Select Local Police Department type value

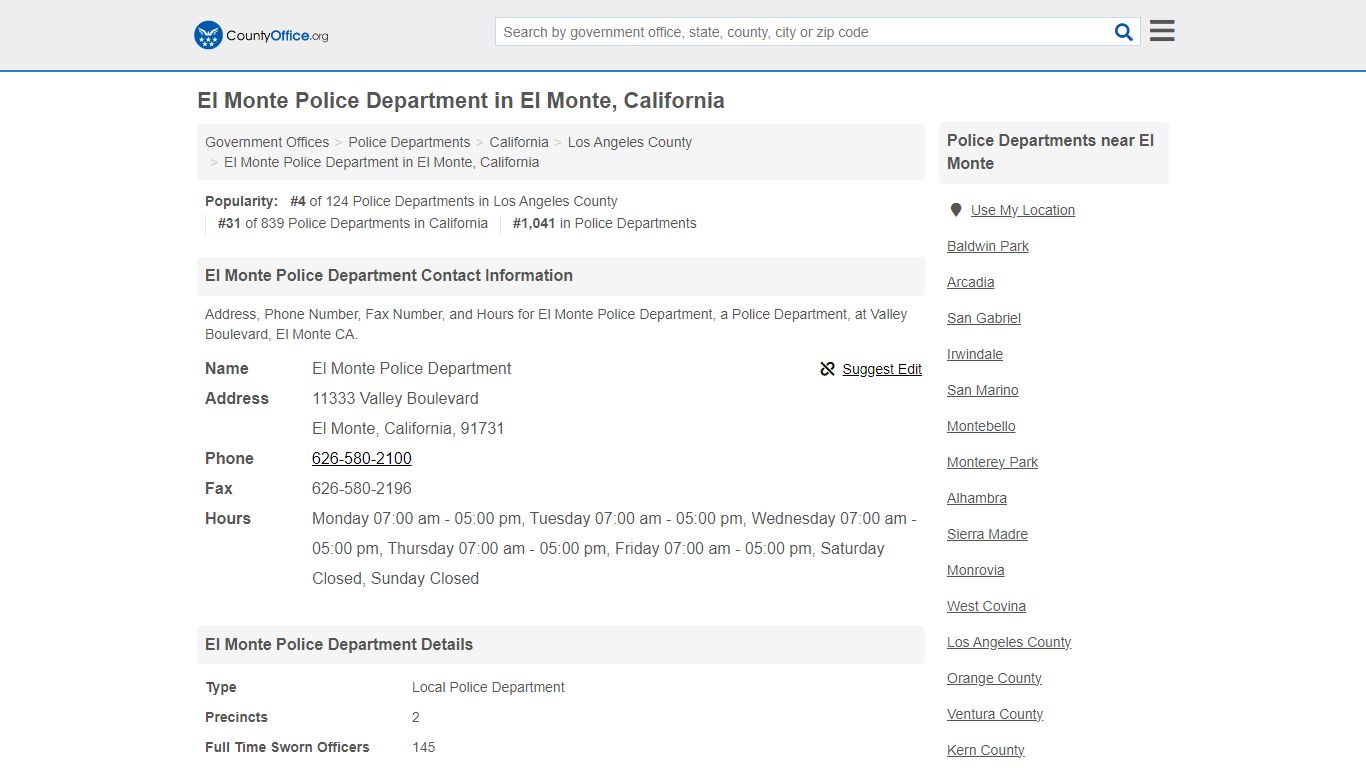coord(488,687)
